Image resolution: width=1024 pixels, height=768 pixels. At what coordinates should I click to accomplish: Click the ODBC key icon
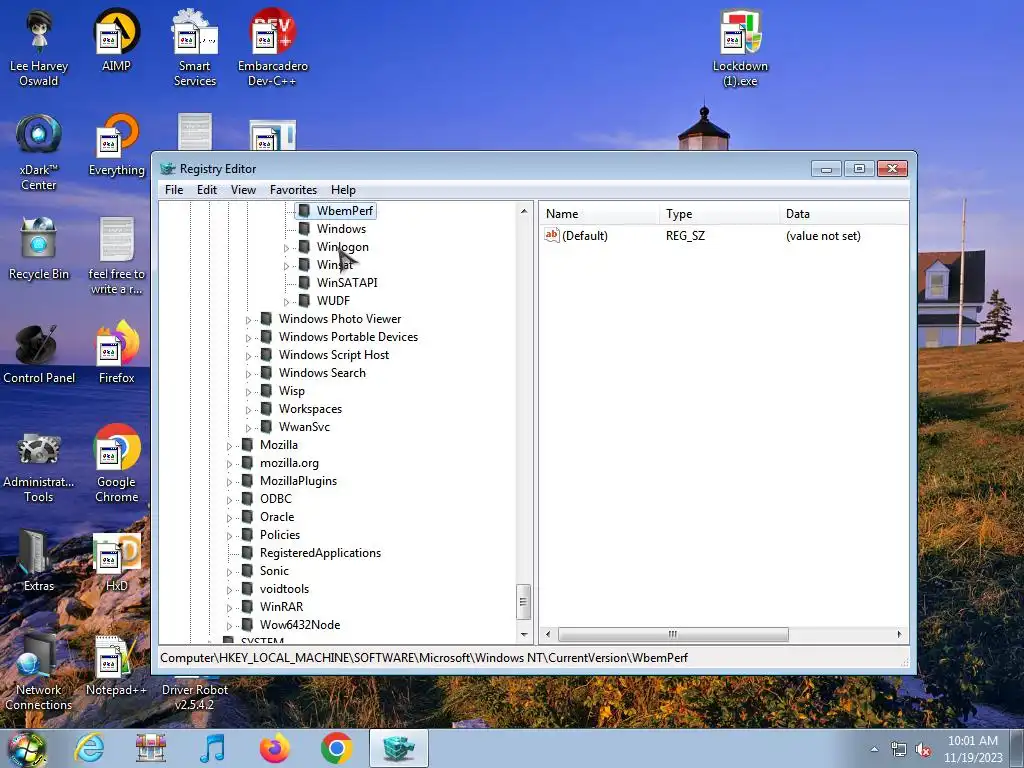pyautogui.click(x=248, y=498)
